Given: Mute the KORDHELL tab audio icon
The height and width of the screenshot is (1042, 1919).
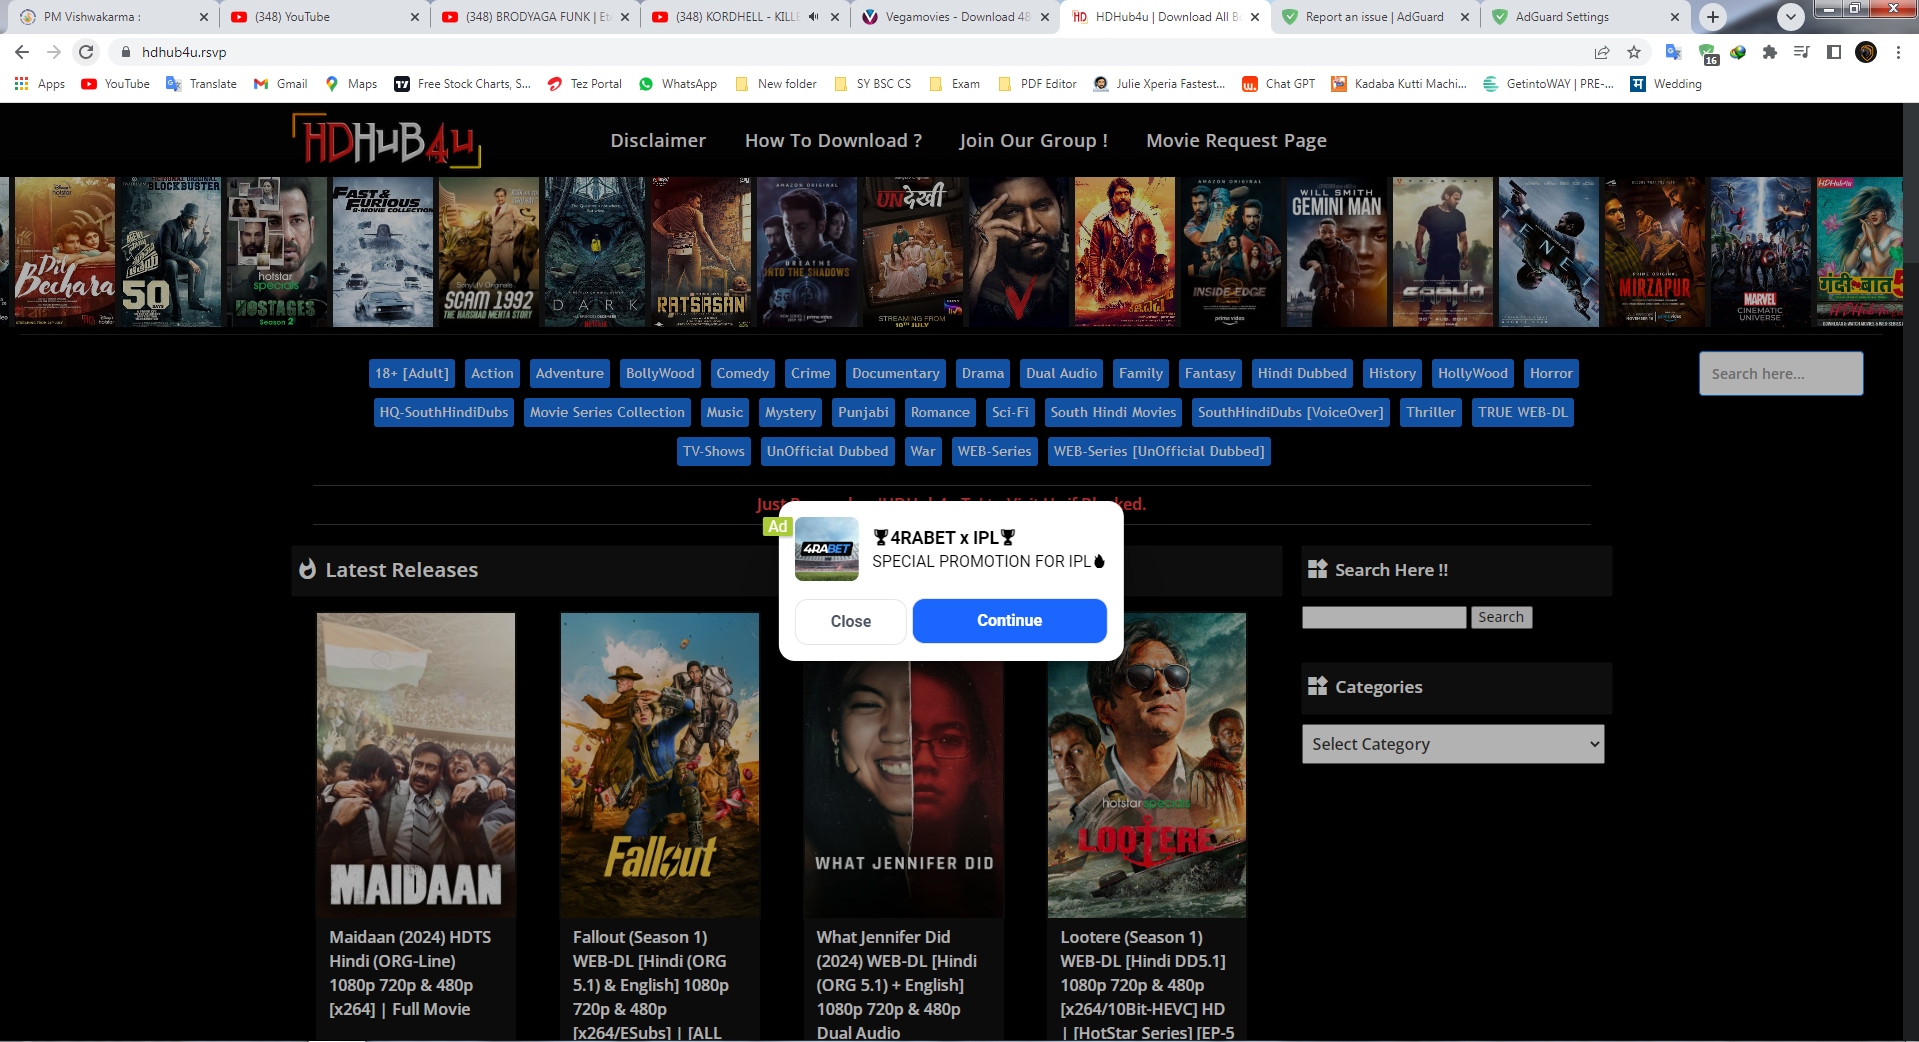Looking at the screenshot, I should click(x=814, y=17).
